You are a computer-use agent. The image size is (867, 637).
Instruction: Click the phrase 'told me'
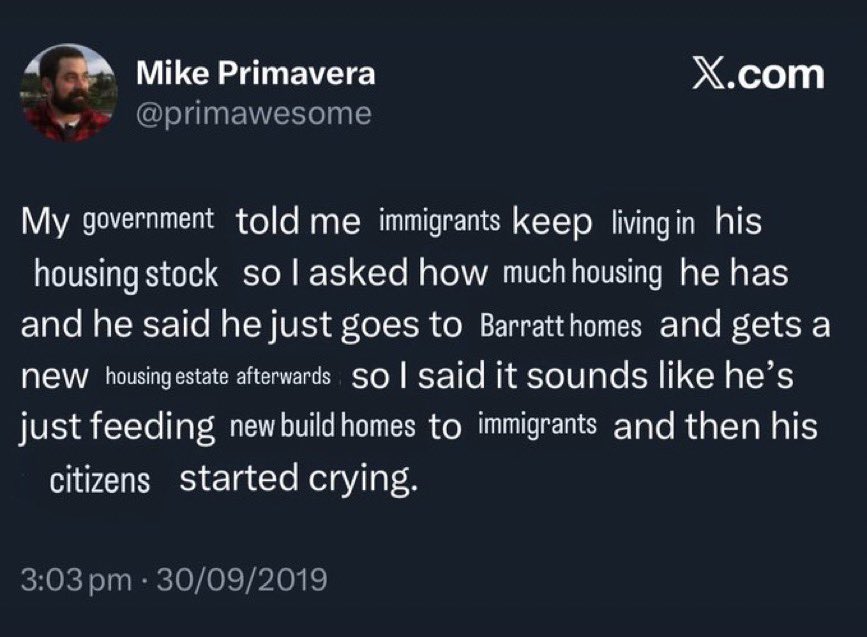[x=298, y=221]
